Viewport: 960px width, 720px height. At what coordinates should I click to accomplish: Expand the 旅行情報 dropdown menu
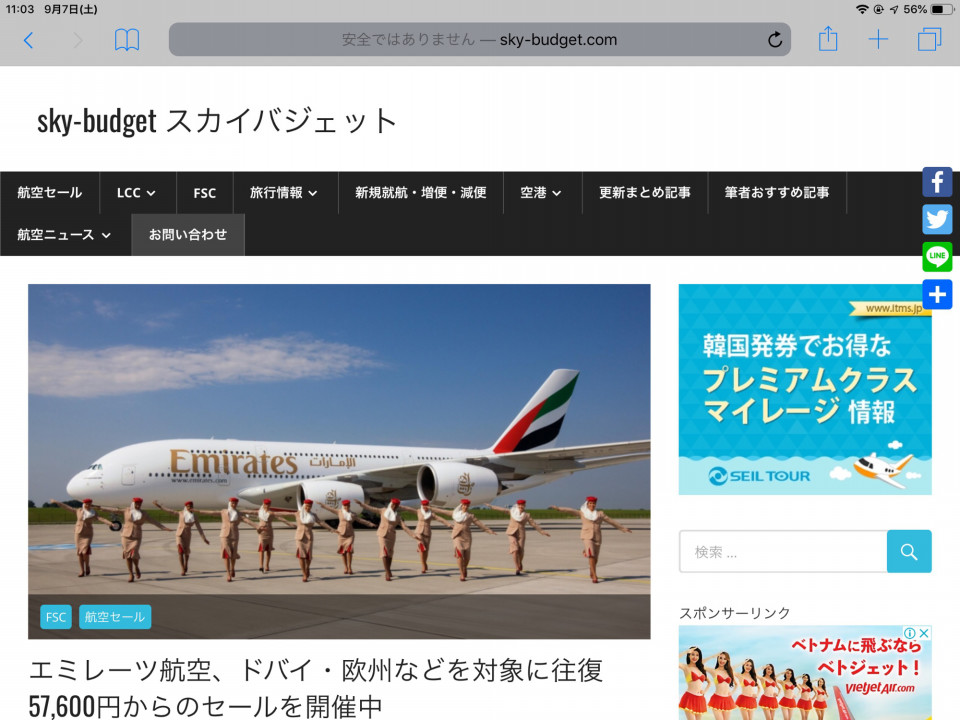click(283, 193)
